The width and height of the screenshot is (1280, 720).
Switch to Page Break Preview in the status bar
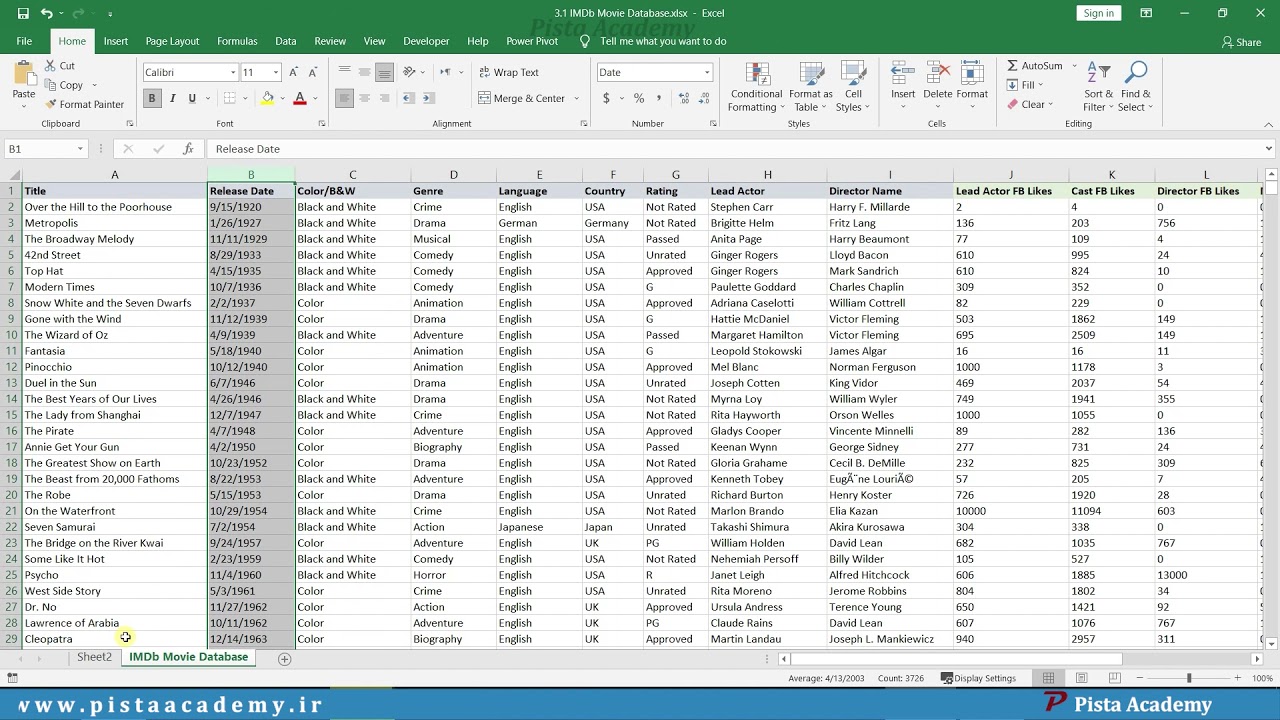(x=1113, y=678)
